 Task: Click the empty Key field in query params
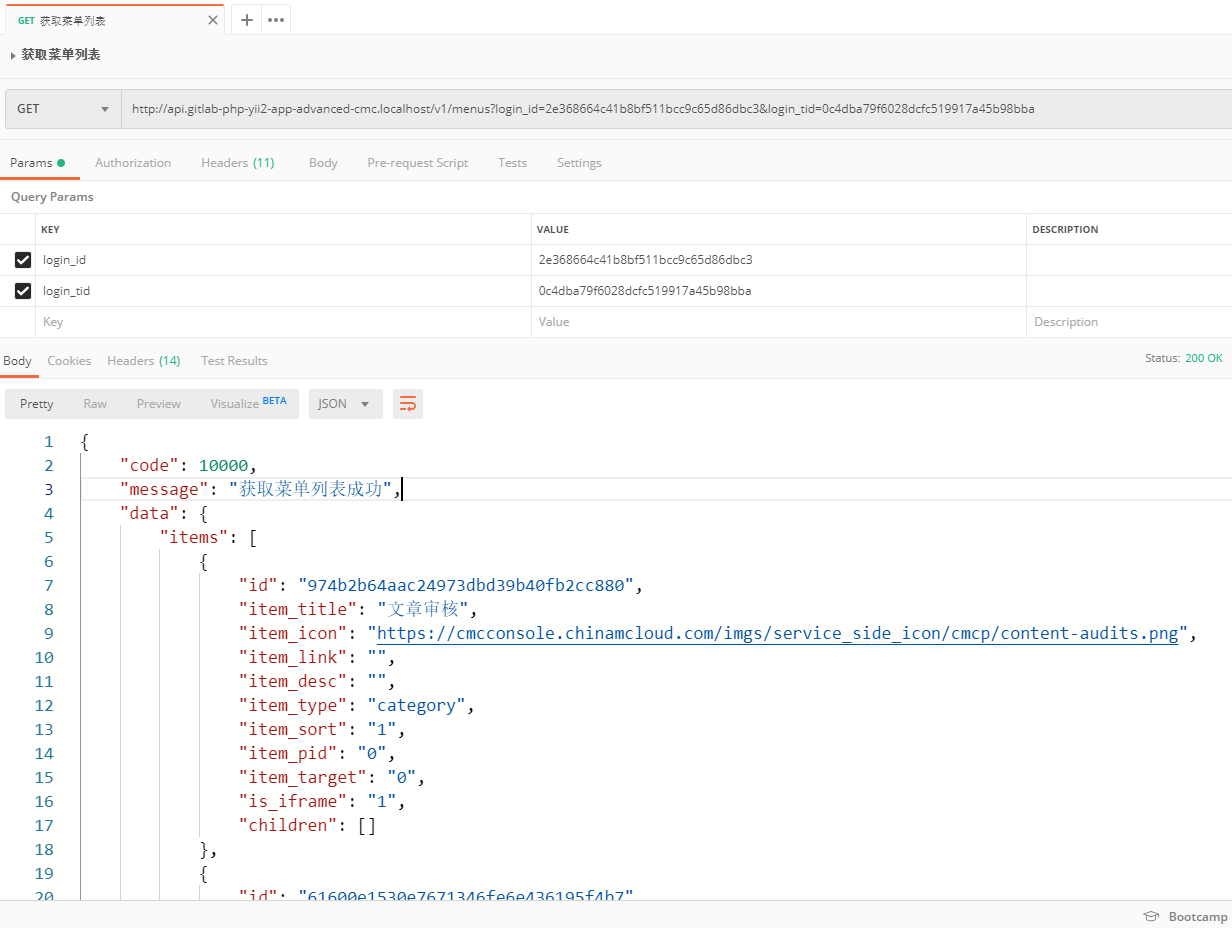tap(283, 322)
